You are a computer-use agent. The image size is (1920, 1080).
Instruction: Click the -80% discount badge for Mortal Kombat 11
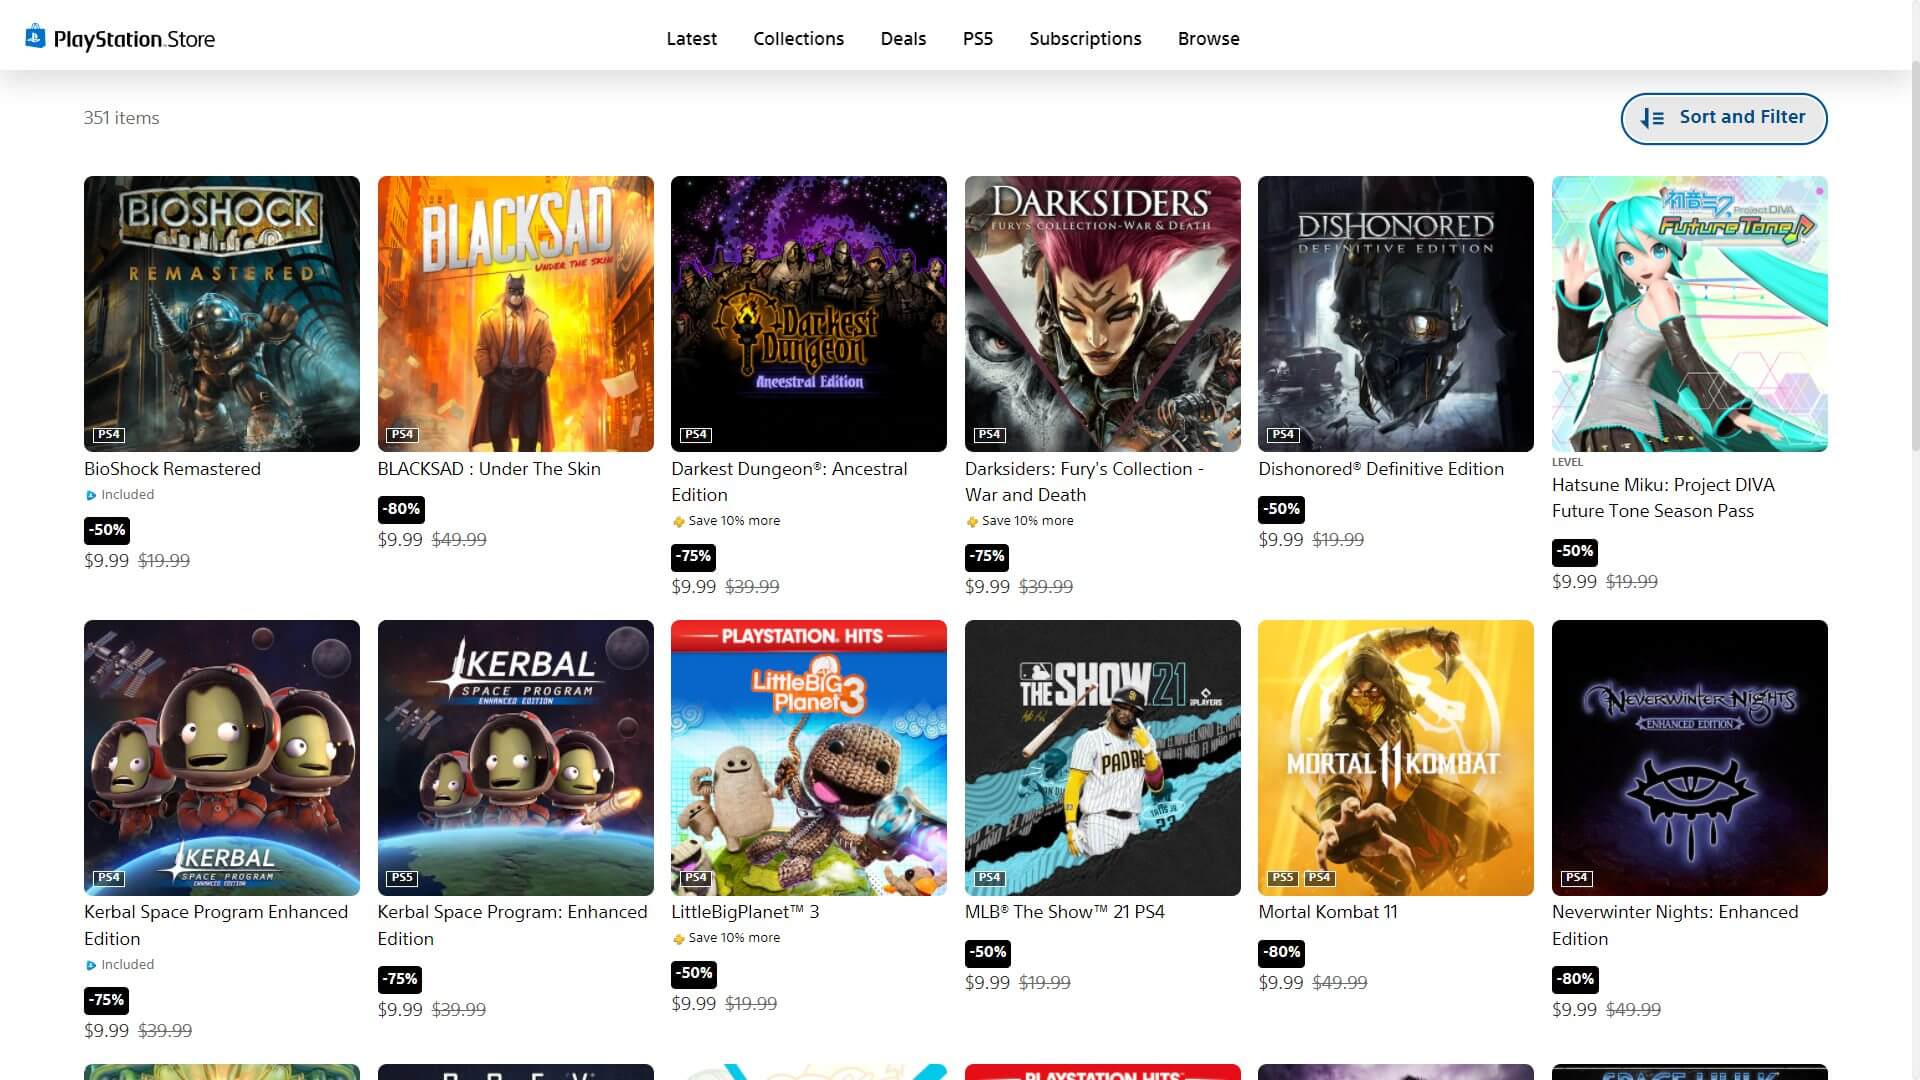(x=1282, y=952)
